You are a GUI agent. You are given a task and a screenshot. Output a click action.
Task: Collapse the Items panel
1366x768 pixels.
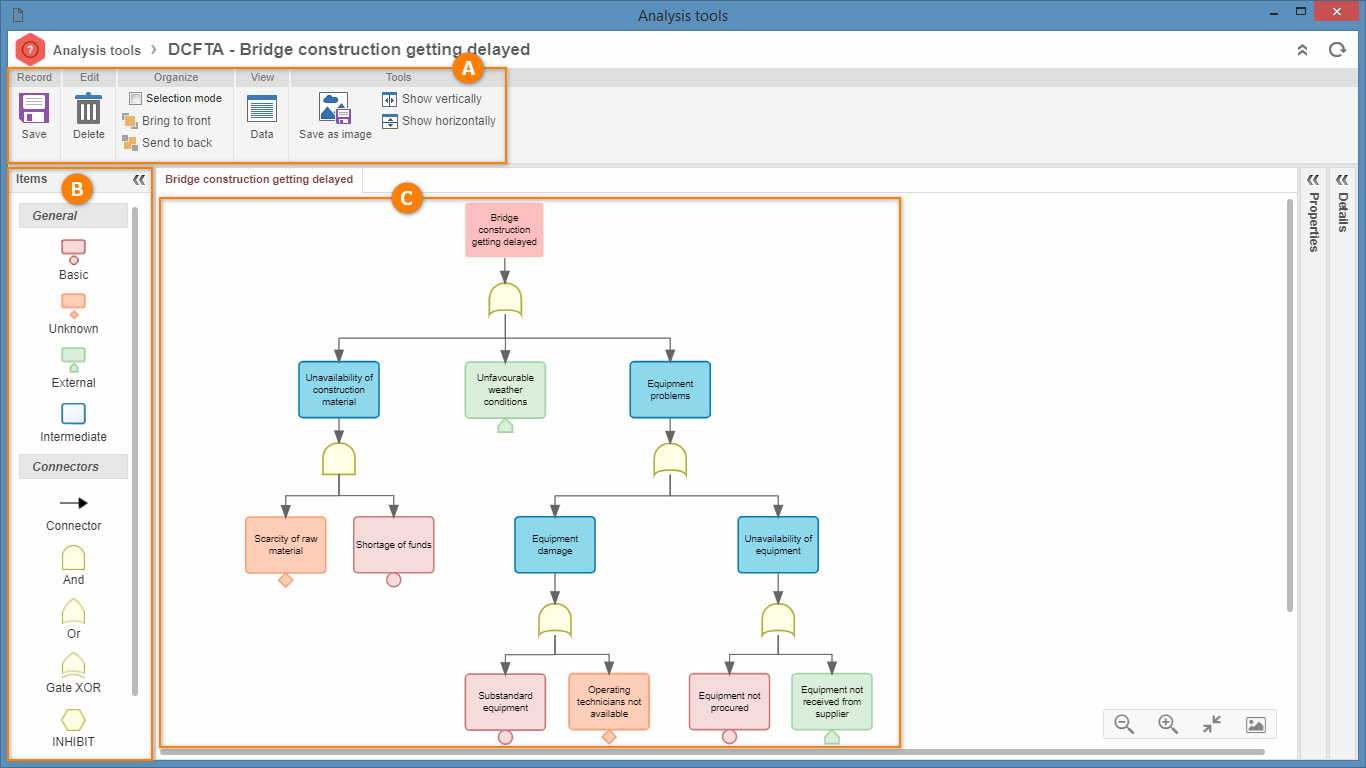pos(139,180)
